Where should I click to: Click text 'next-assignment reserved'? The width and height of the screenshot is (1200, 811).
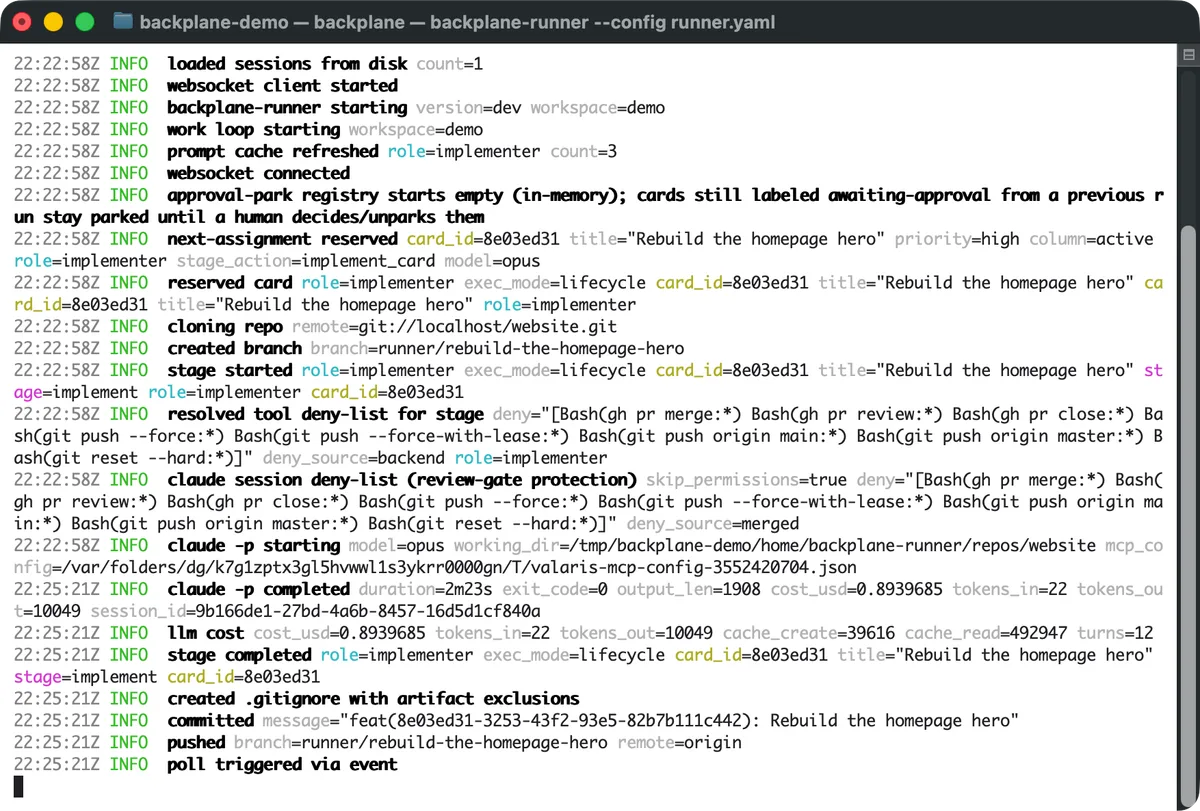click(282, 240)
